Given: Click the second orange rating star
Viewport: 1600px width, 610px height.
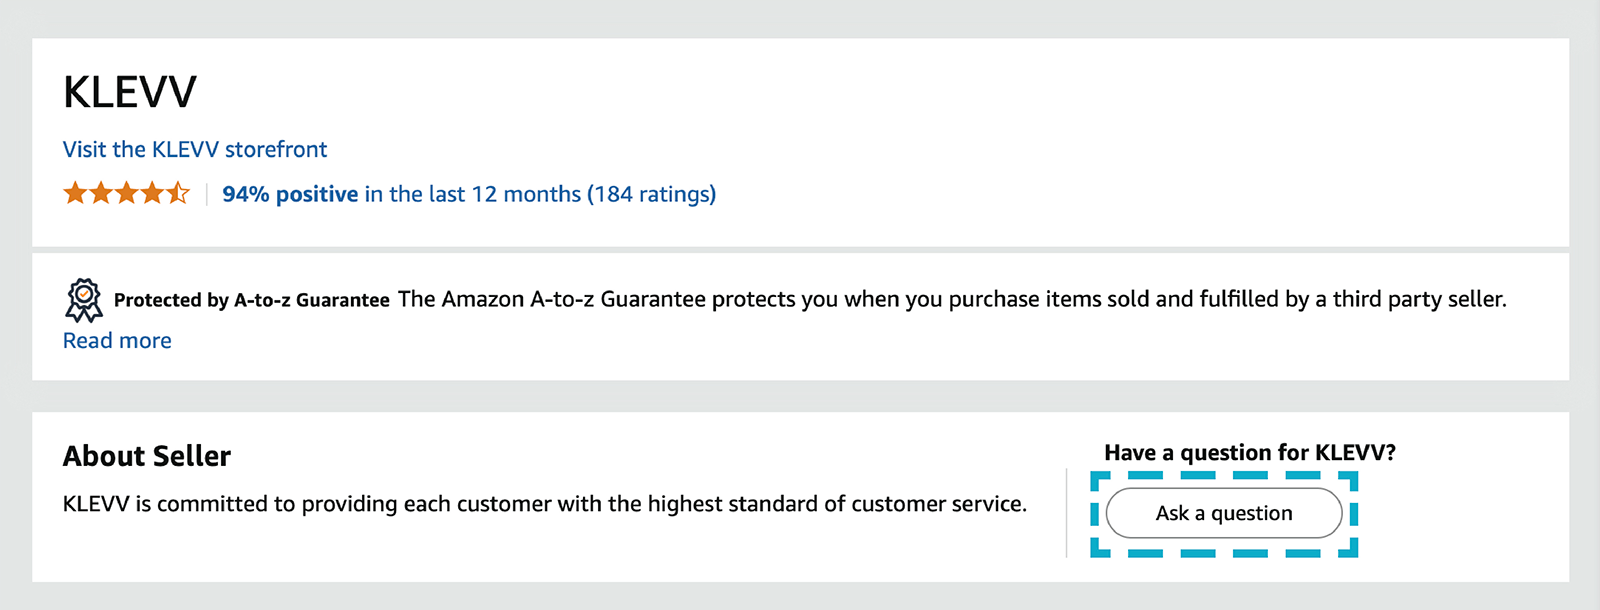Looking at the screenshot, I should (x=101, y=193).
